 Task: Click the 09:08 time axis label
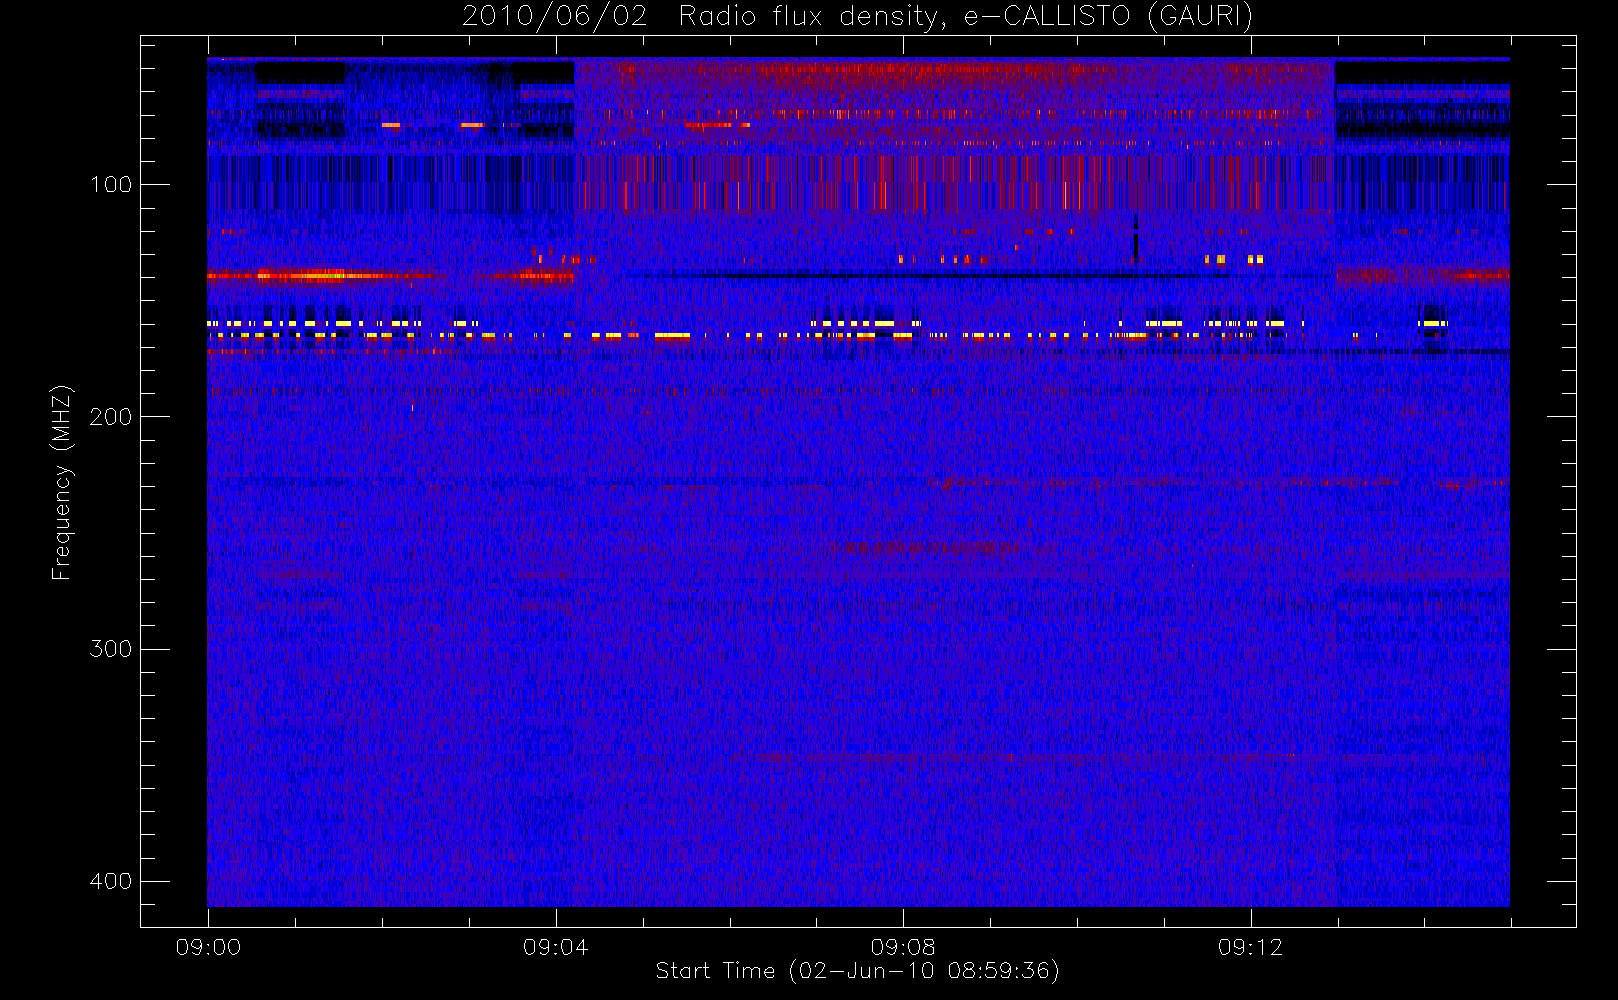(x=903, y=947)
